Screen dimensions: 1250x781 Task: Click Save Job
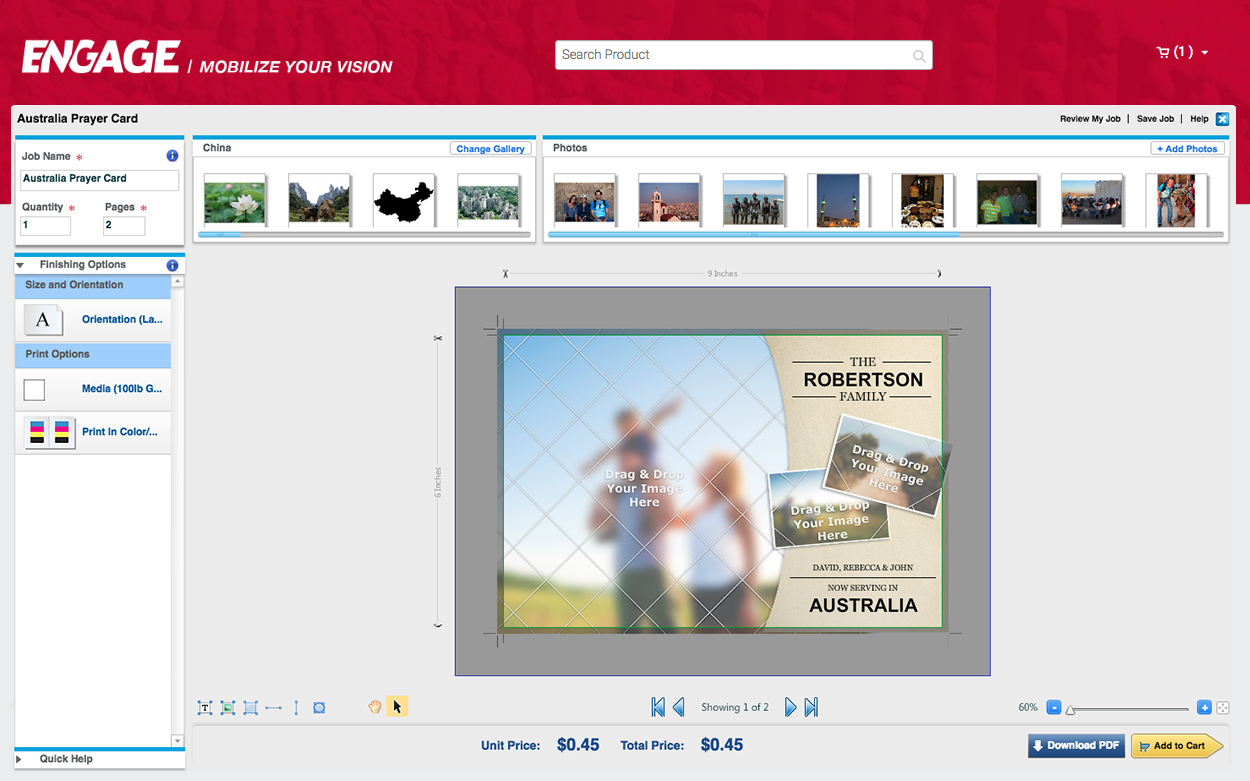[x=1155, y=119]
